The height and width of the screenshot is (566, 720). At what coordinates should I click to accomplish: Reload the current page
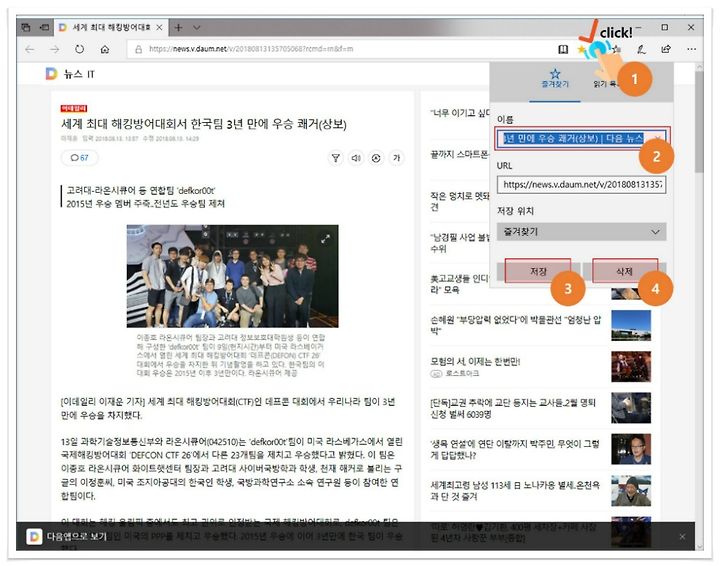coord(79,49)
